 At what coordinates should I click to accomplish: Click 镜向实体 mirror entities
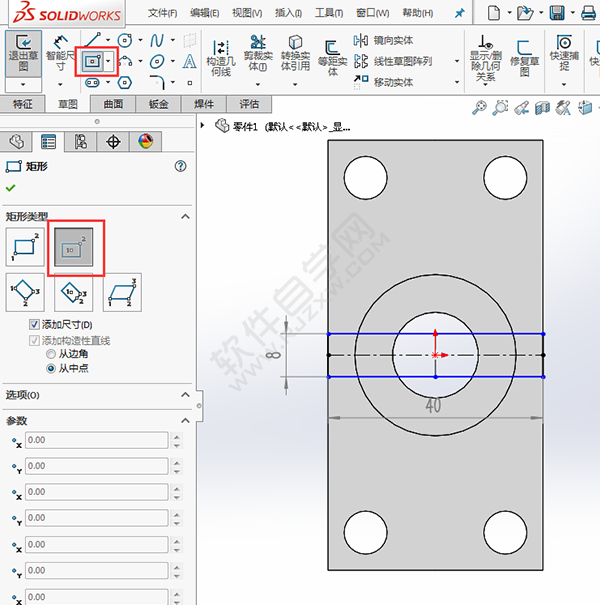(383, 40)
